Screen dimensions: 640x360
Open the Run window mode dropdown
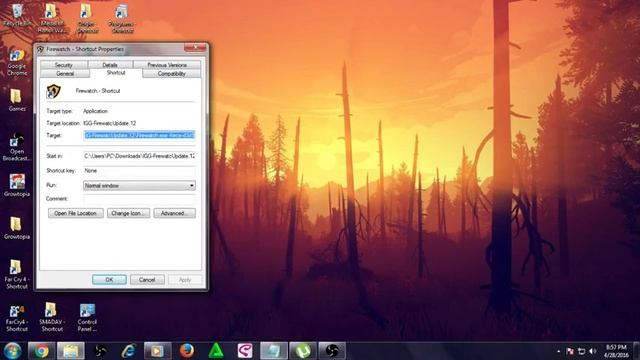139,186
